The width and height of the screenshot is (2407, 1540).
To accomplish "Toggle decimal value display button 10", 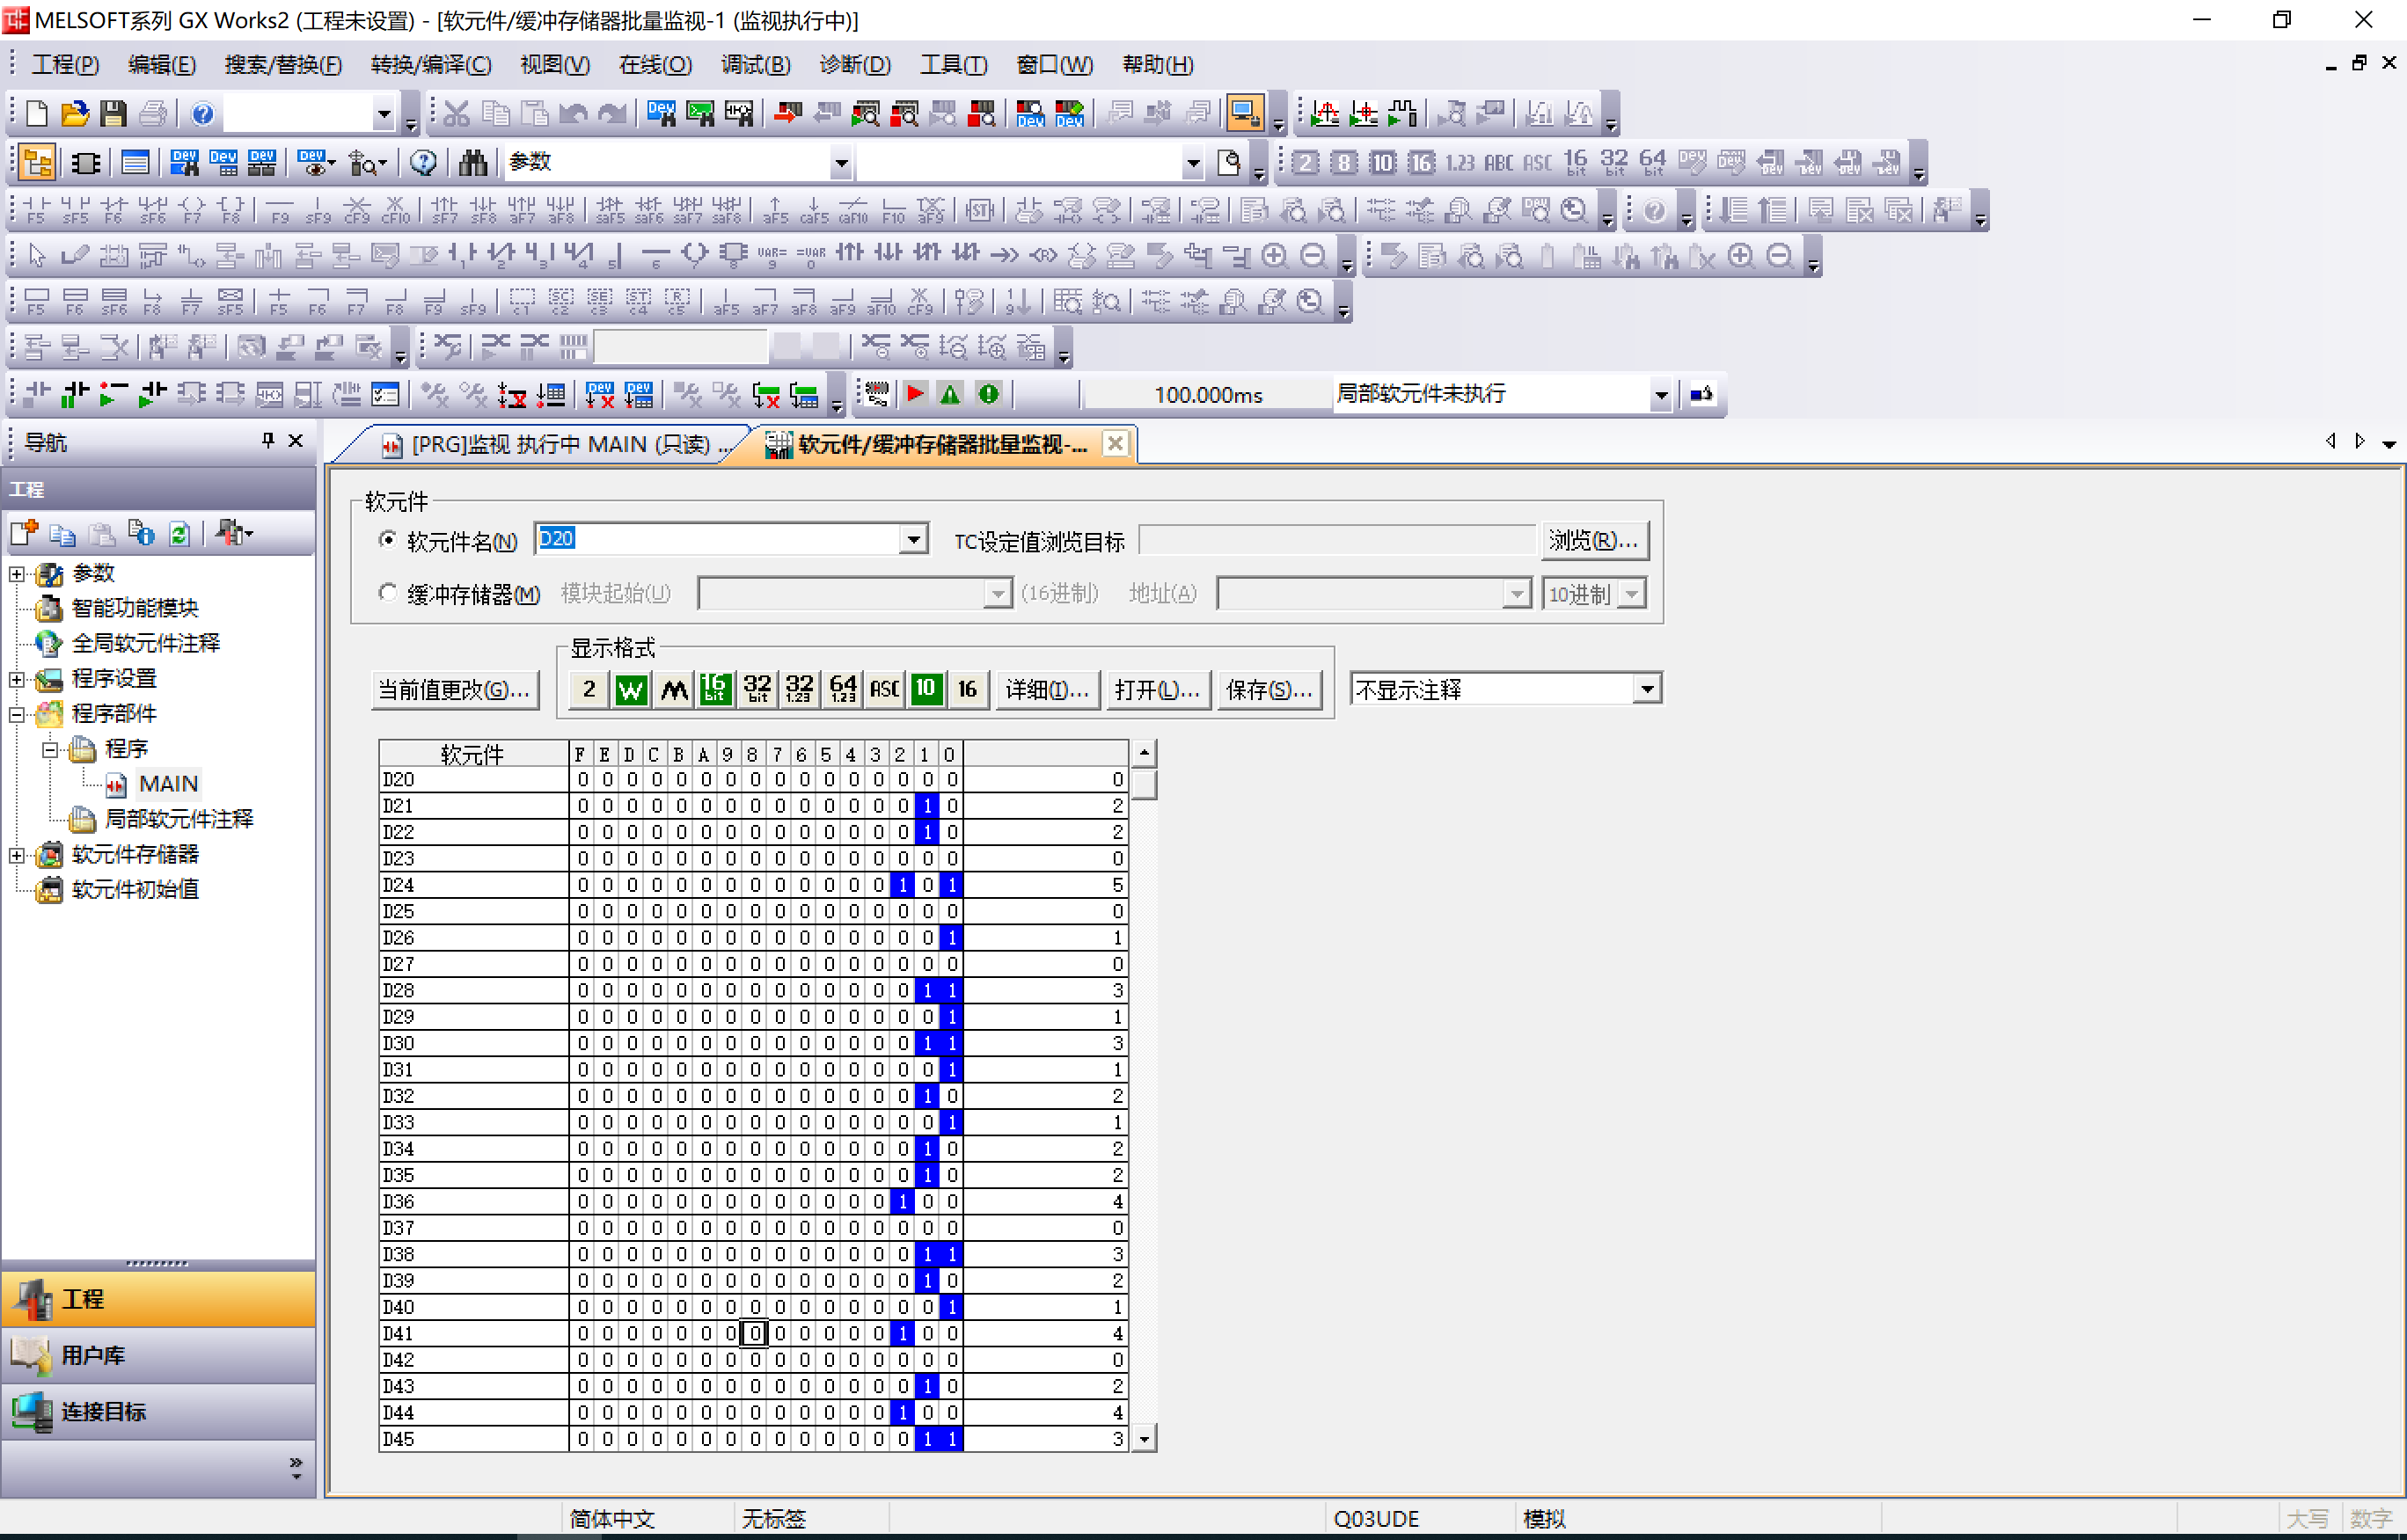I will pyautogui.click(x=926, y=689).
